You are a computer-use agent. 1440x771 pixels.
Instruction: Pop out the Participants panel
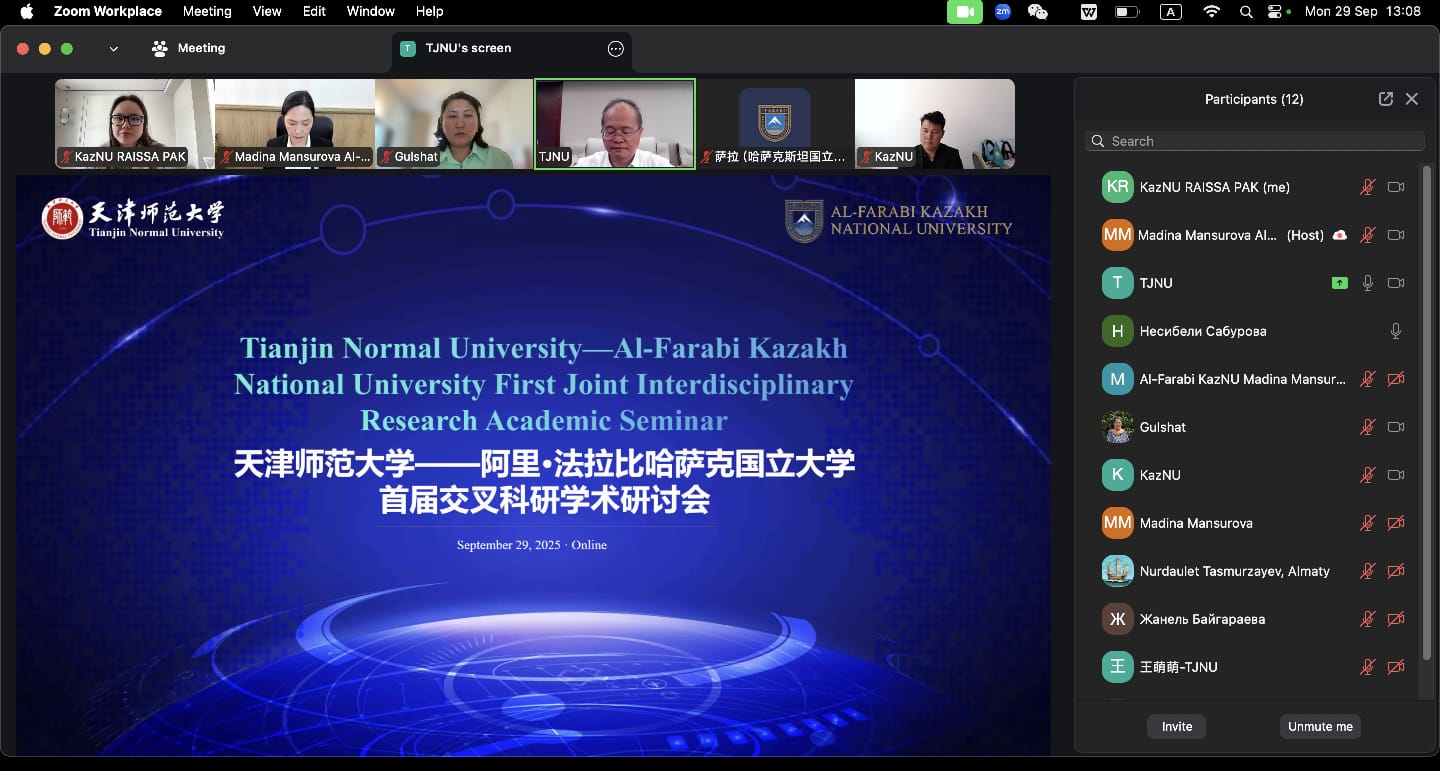click(x=1385, y=99)
